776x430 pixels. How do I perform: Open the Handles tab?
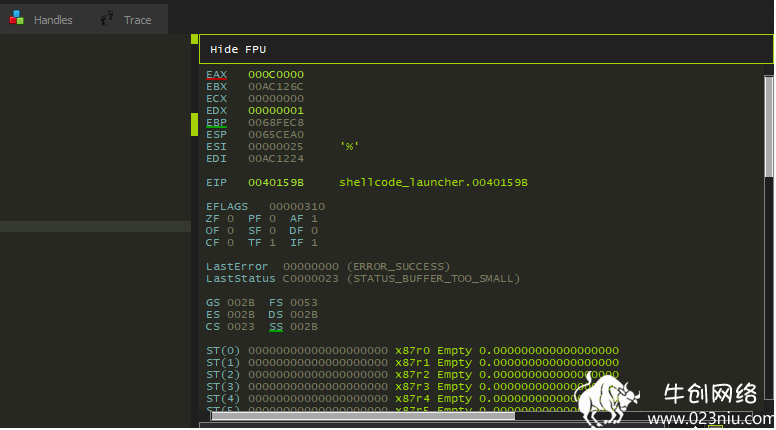pyautogui.click(x=41, y=20)
